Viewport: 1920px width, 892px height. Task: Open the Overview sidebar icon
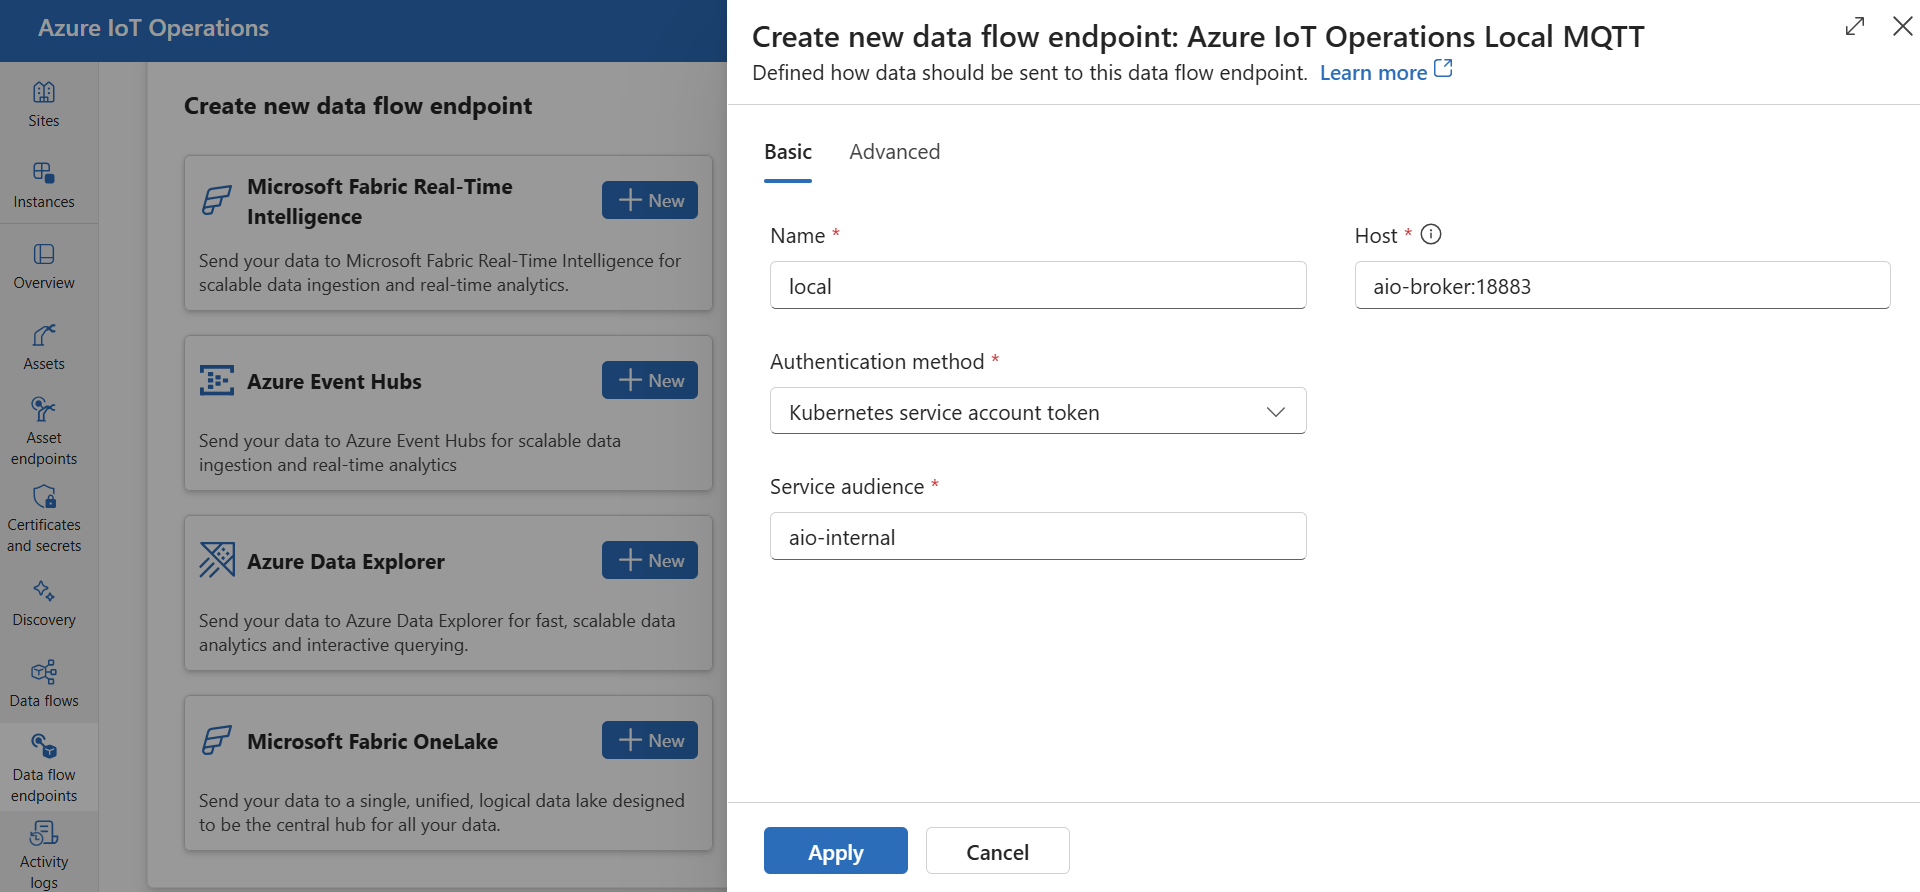click(x=44, y=266)
